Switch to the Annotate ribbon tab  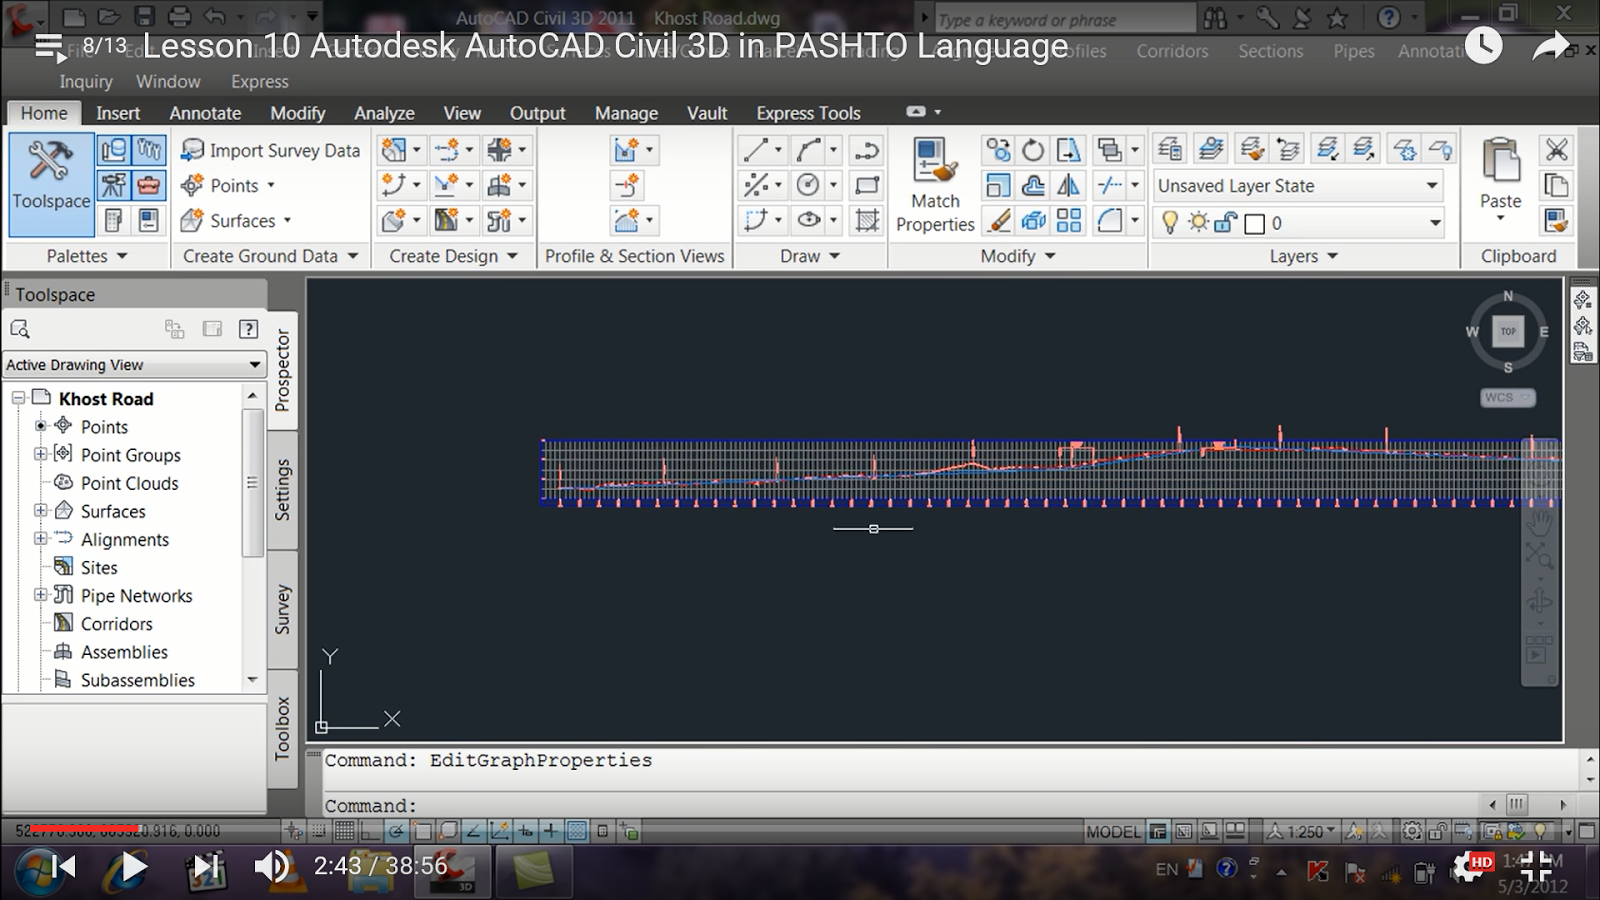tap(204, 113)
